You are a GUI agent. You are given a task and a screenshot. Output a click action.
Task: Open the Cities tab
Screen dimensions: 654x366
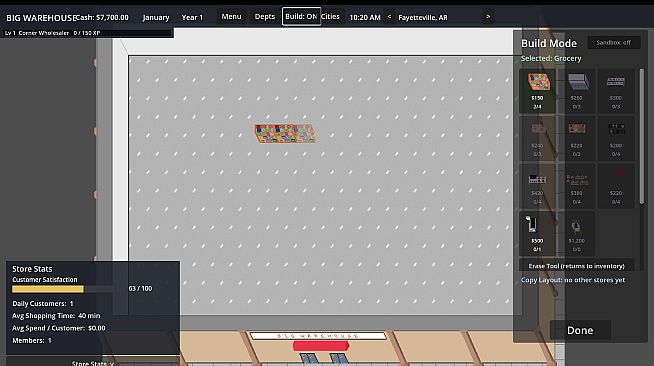tap(331, 17)
